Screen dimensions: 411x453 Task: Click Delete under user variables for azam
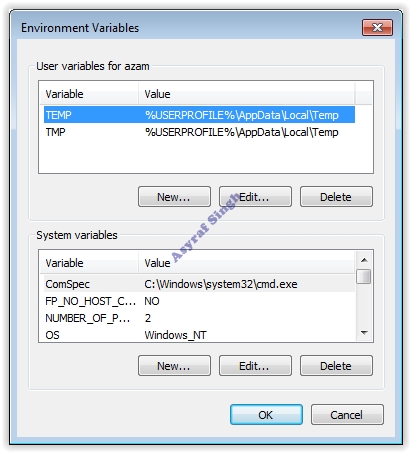tap(336, 197)
